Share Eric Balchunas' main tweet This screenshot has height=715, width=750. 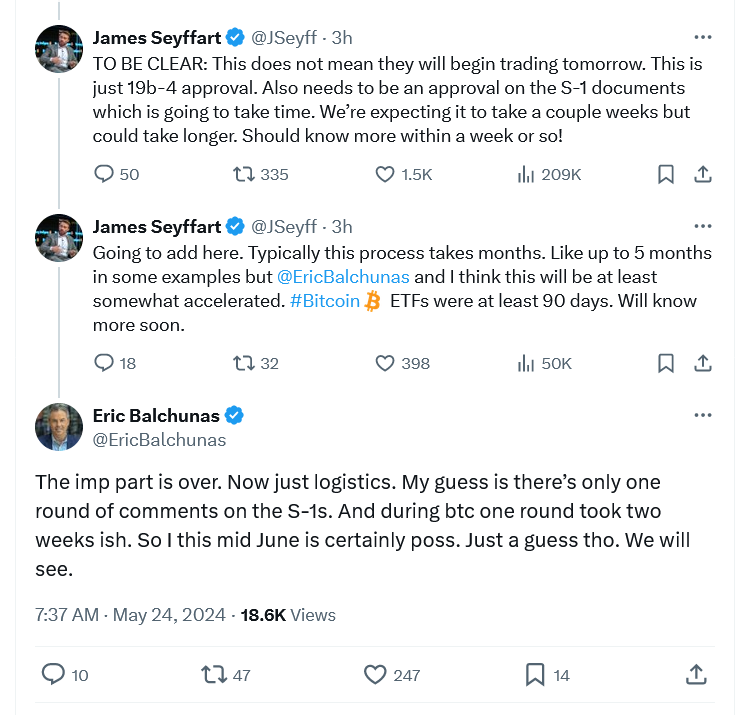point(695,675)
